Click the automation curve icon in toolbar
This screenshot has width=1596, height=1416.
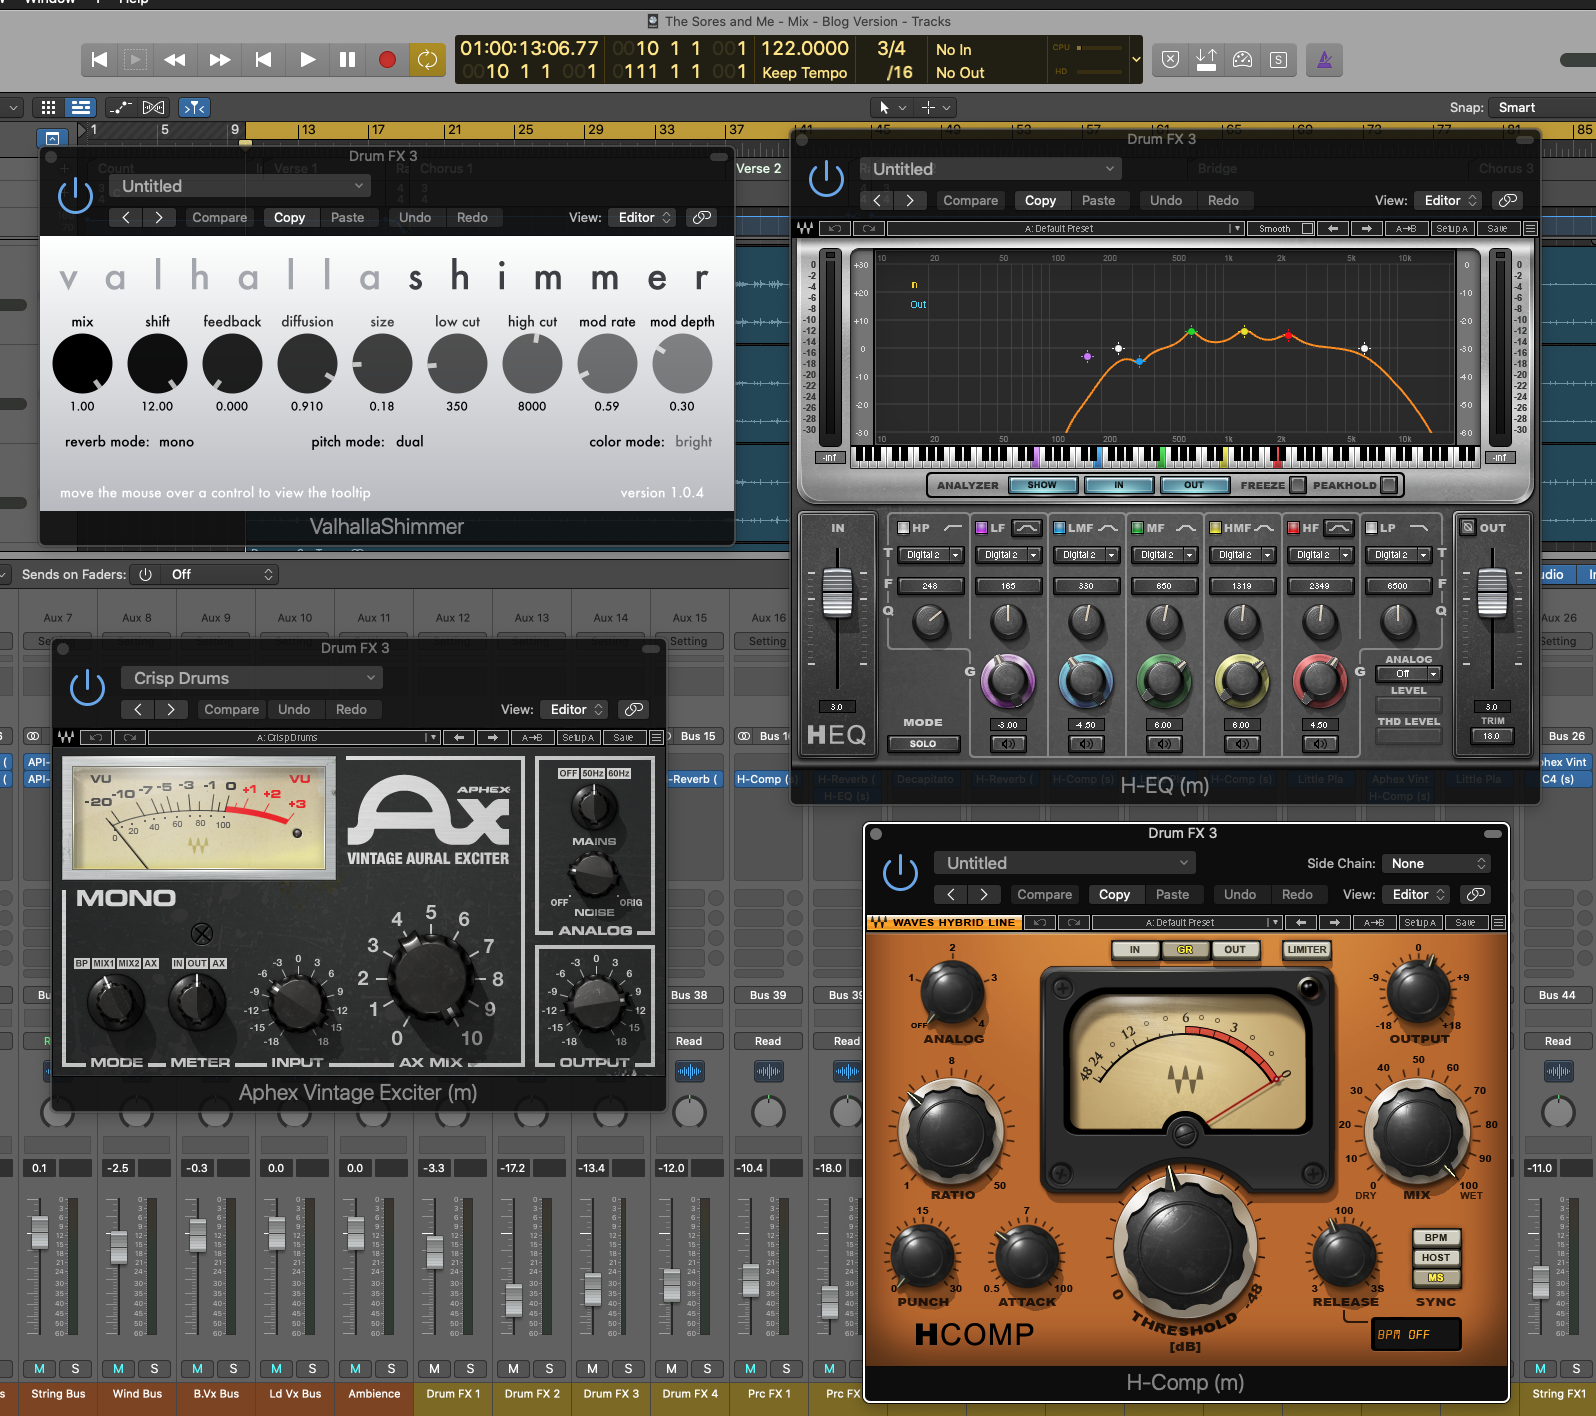click(120, 107)
